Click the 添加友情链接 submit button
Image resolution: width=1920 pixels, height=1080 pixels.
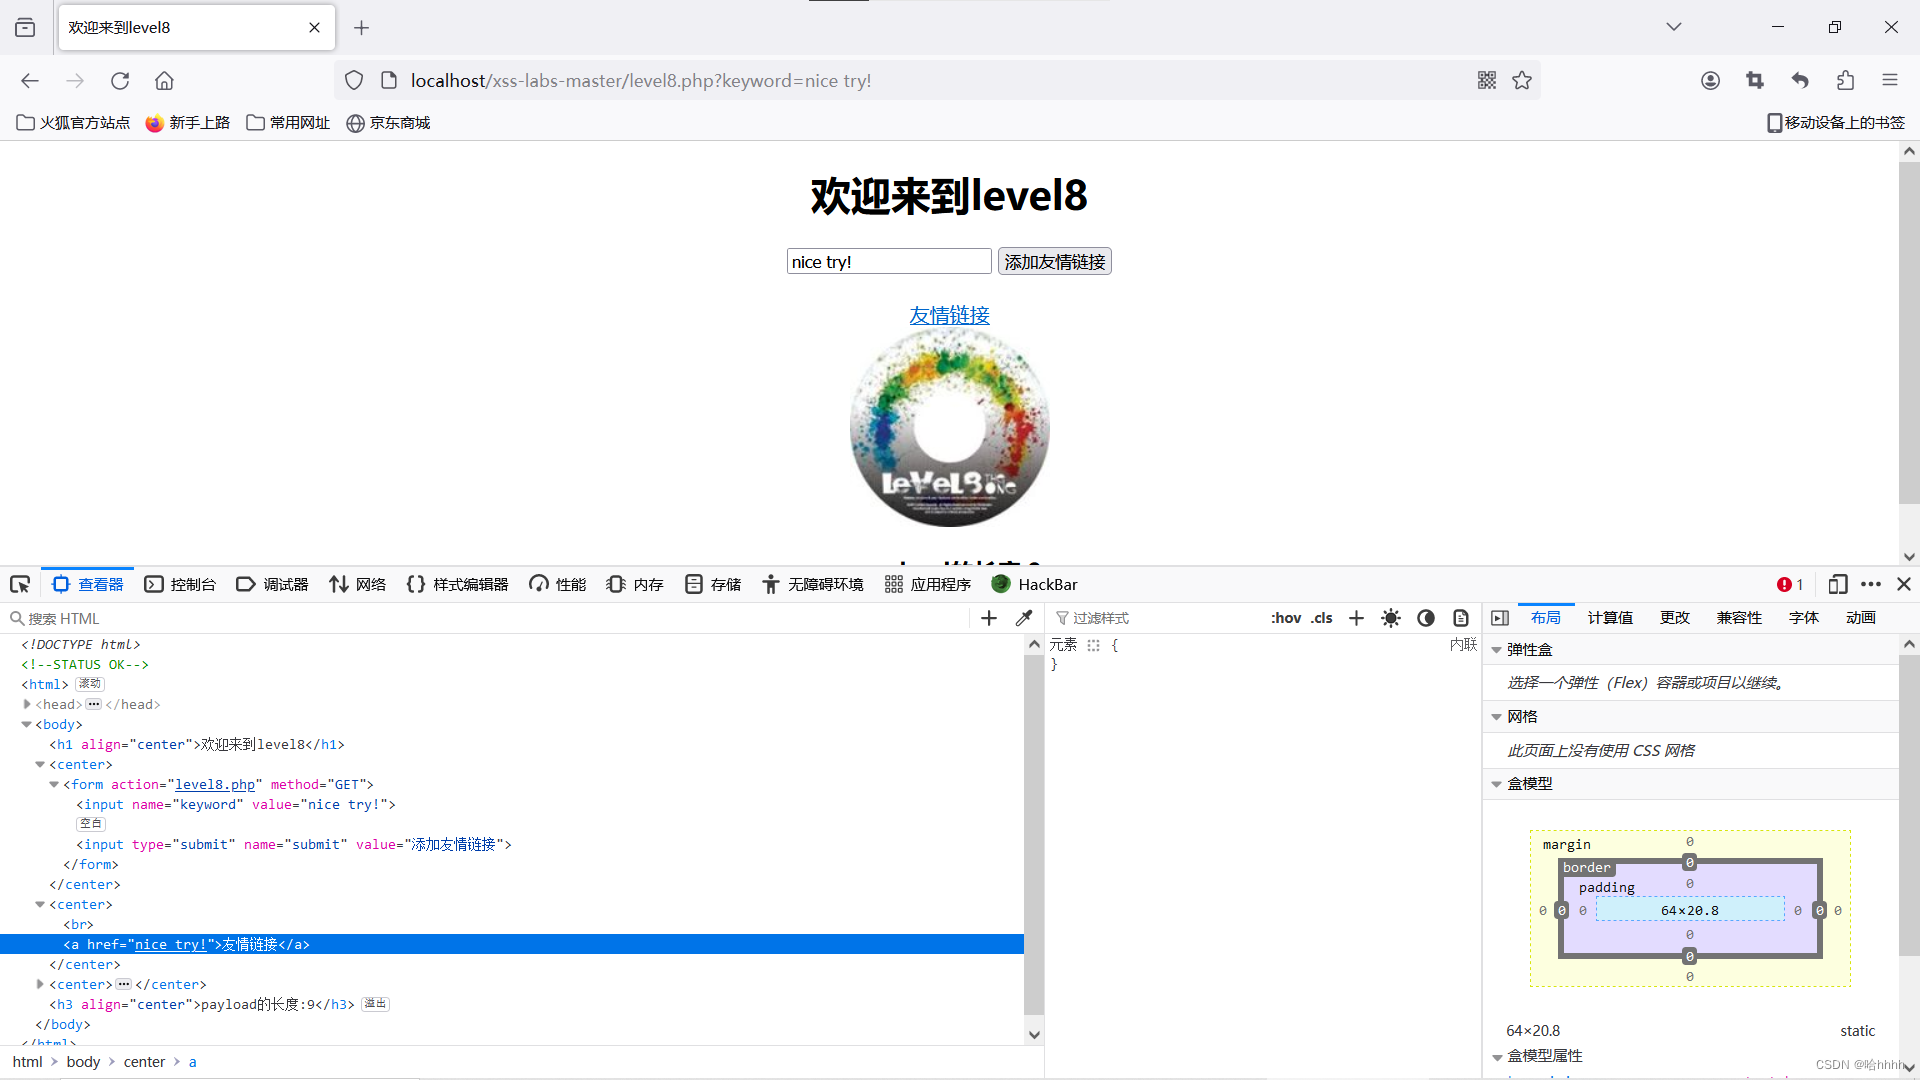pos(1054,262)
